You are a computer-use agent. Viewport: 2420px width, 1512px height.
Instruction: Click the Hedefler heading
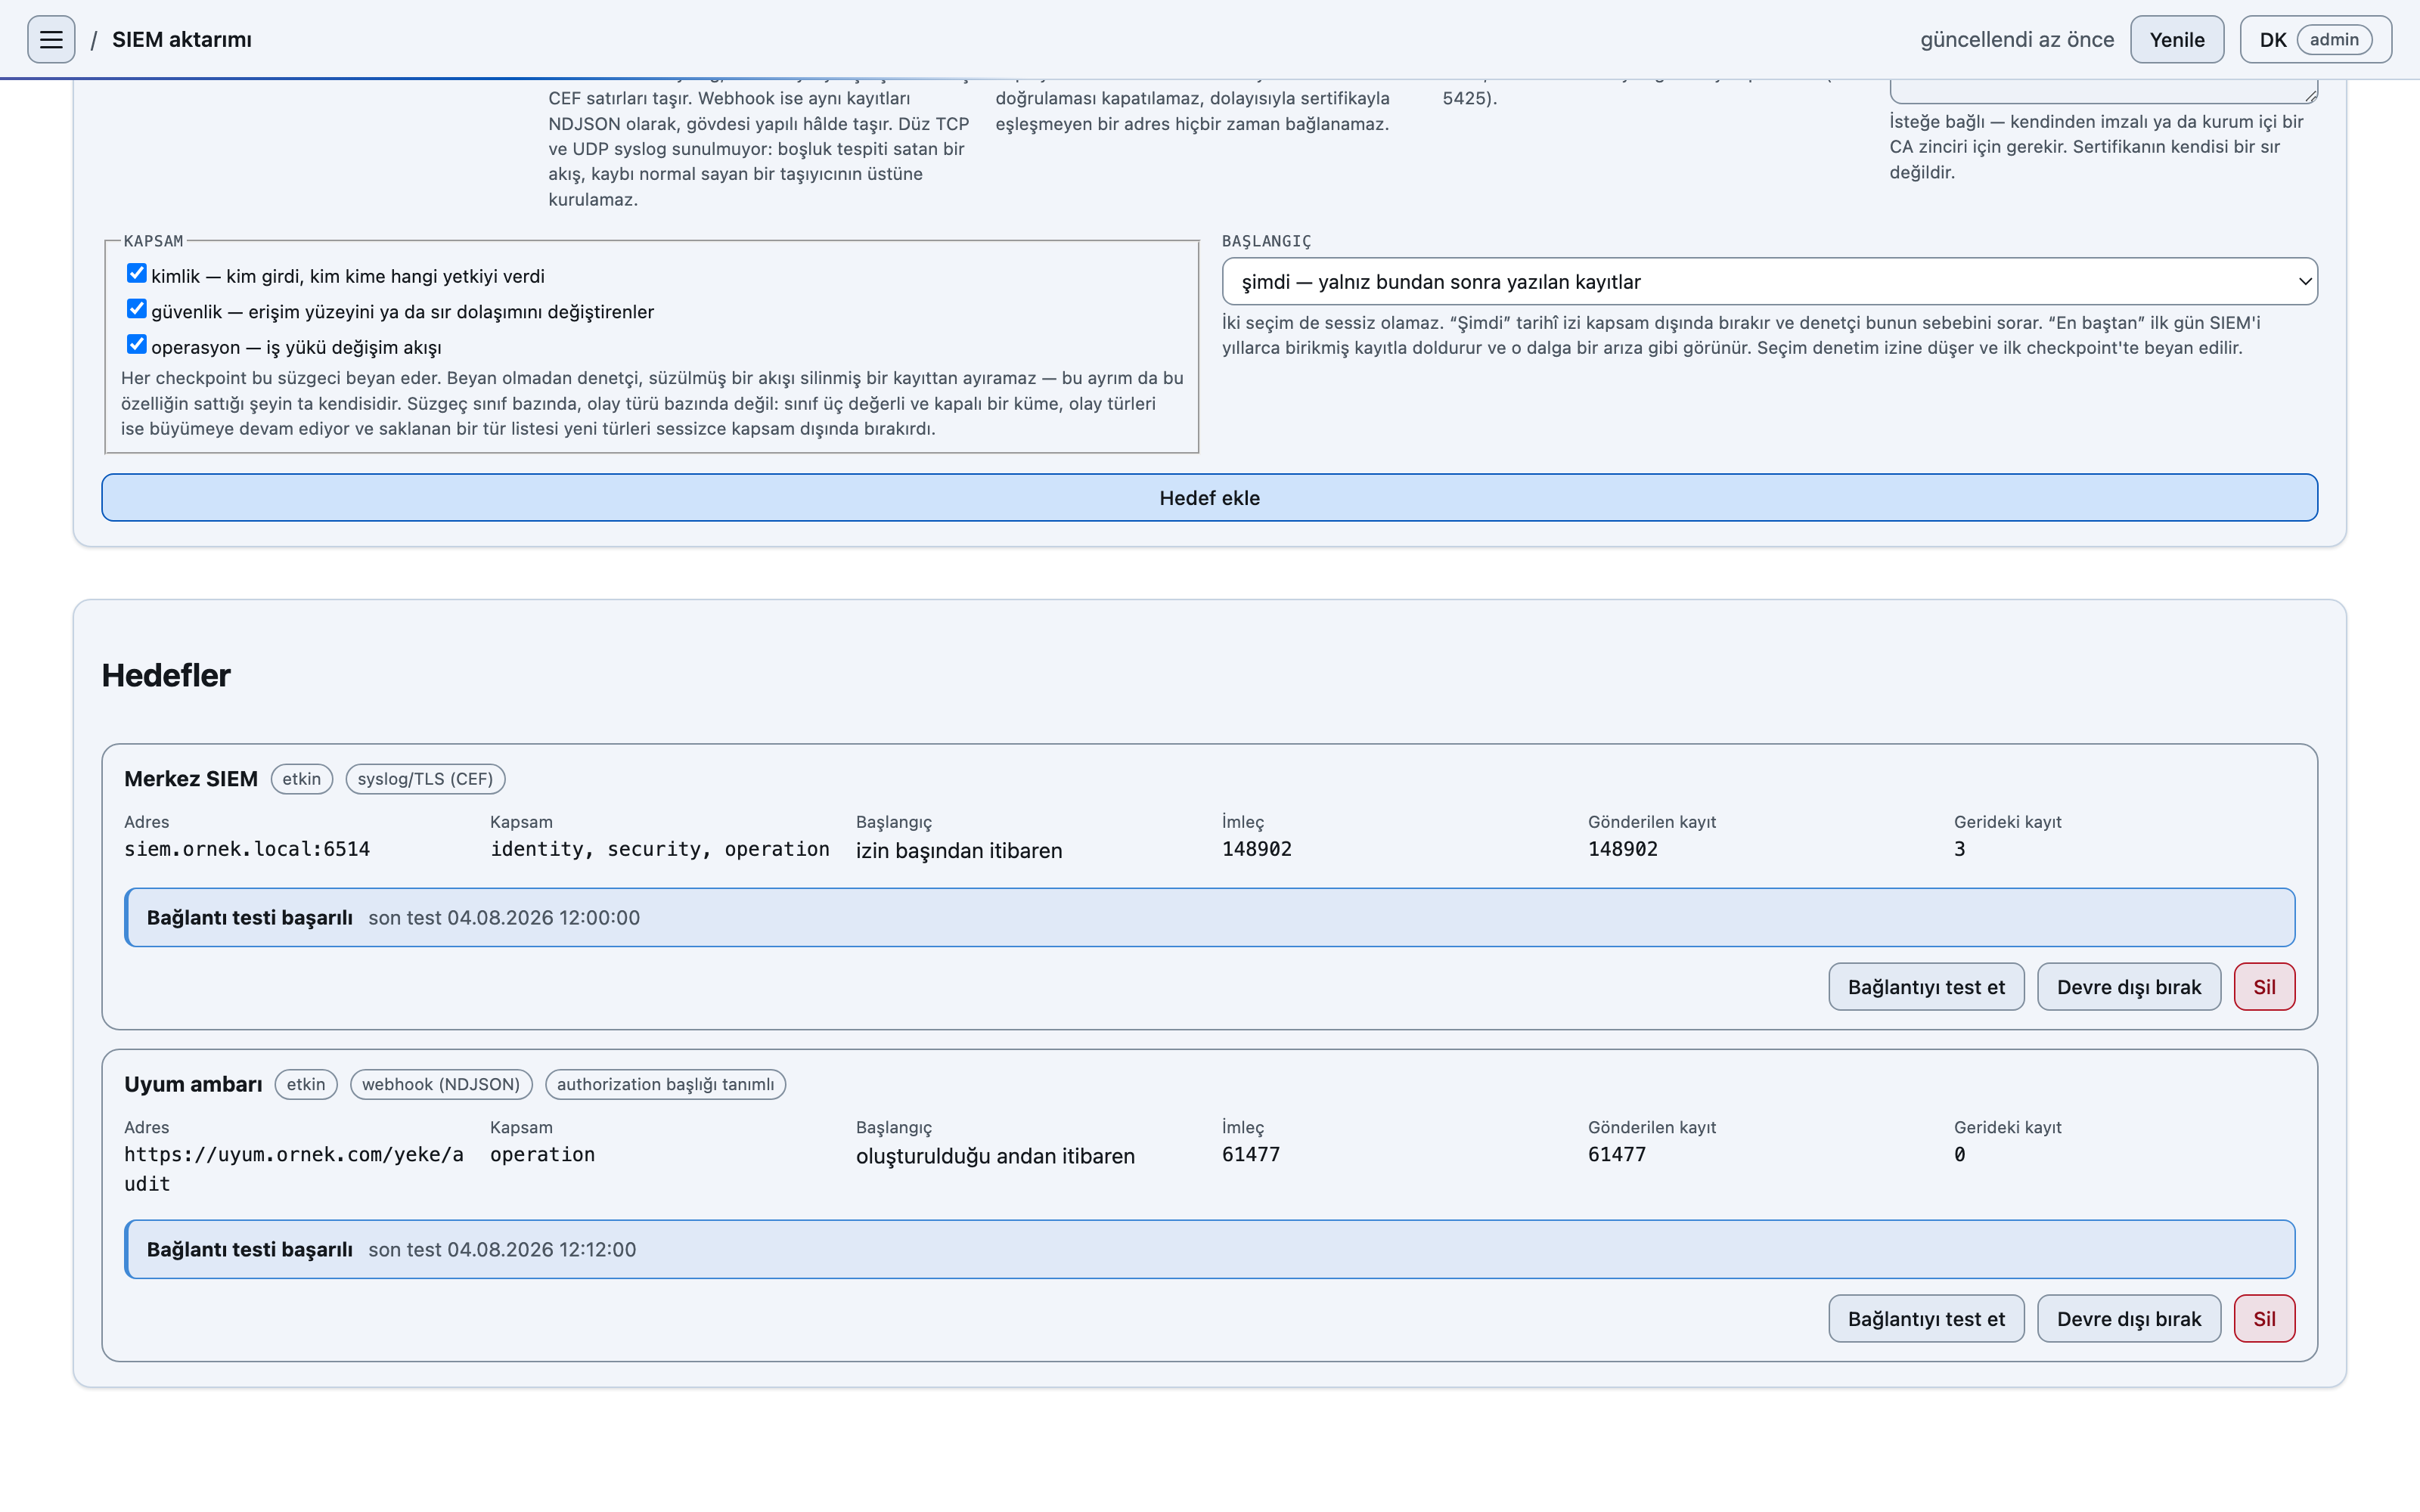click(166, 676)
